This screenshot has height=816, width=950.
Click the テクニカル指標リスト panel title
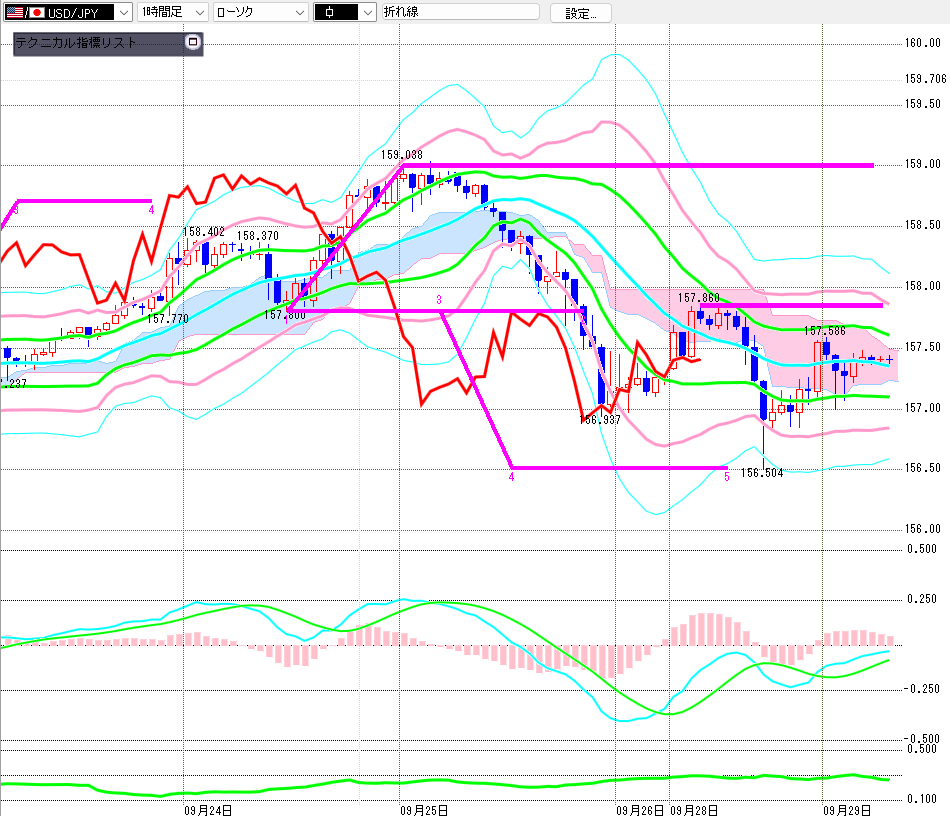point(76,42)
